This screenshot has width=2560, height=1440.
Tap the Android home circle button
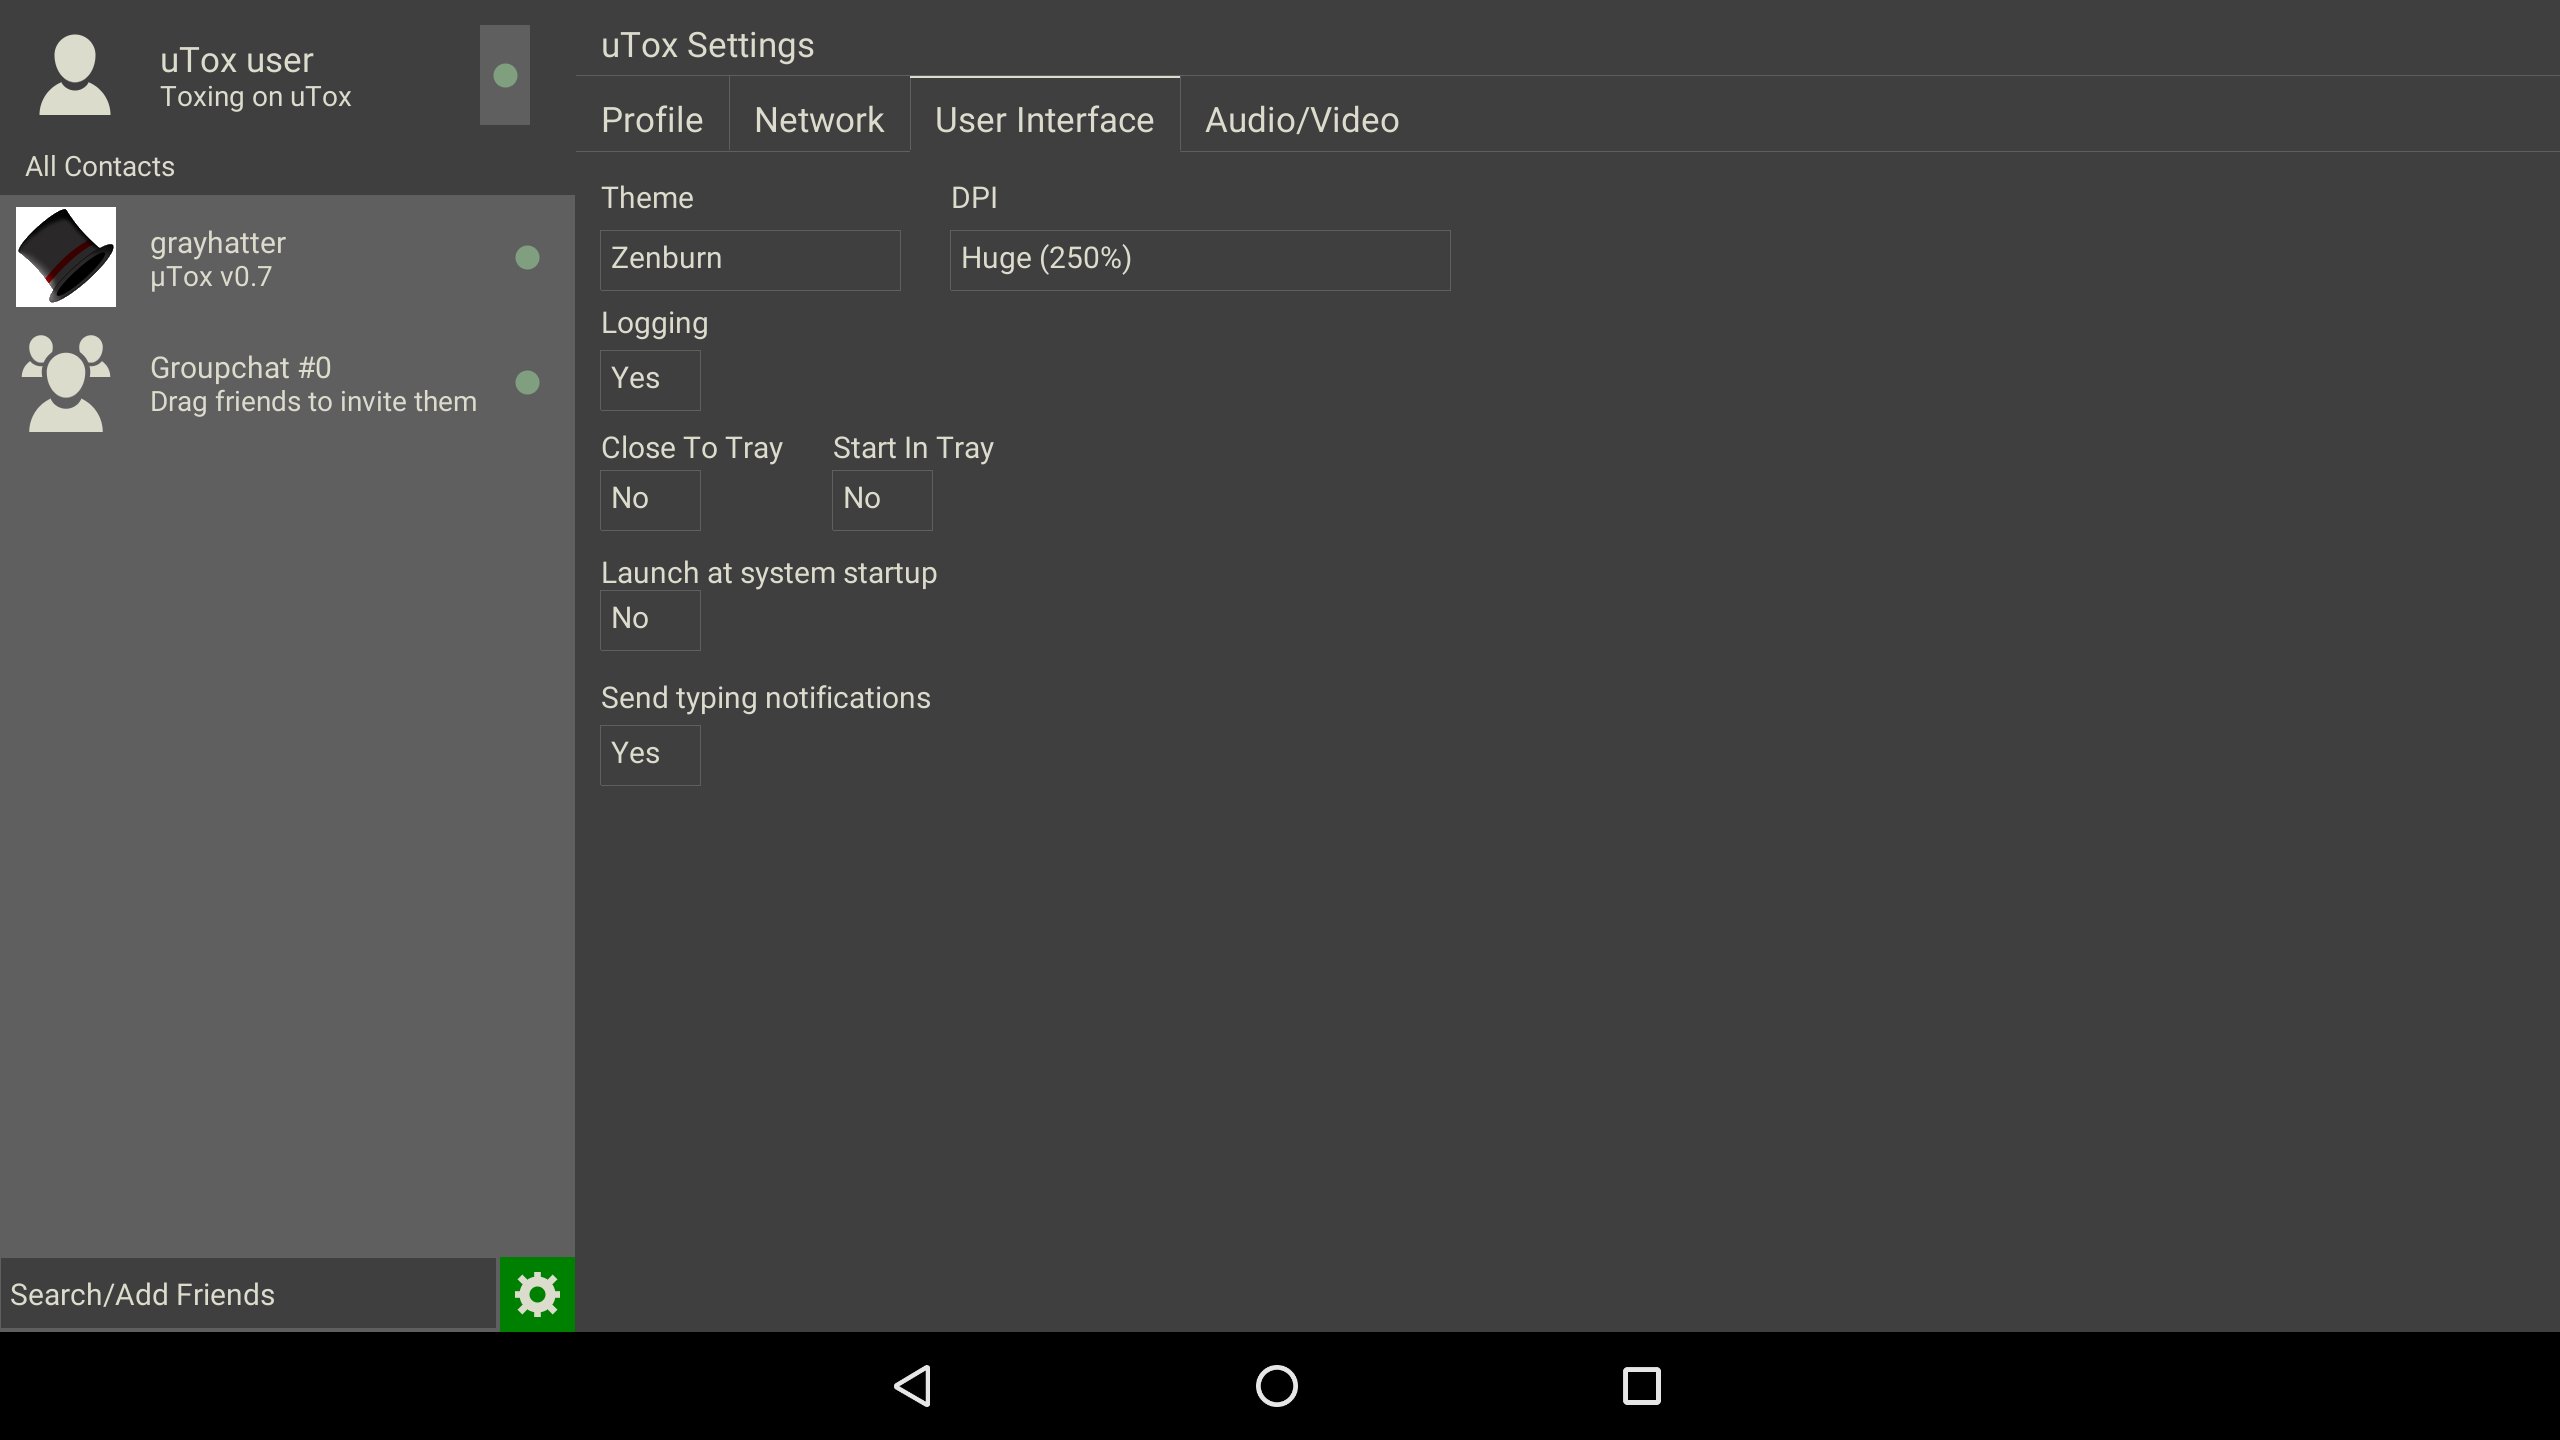pyautogui.click(x=1276, y=1386)
